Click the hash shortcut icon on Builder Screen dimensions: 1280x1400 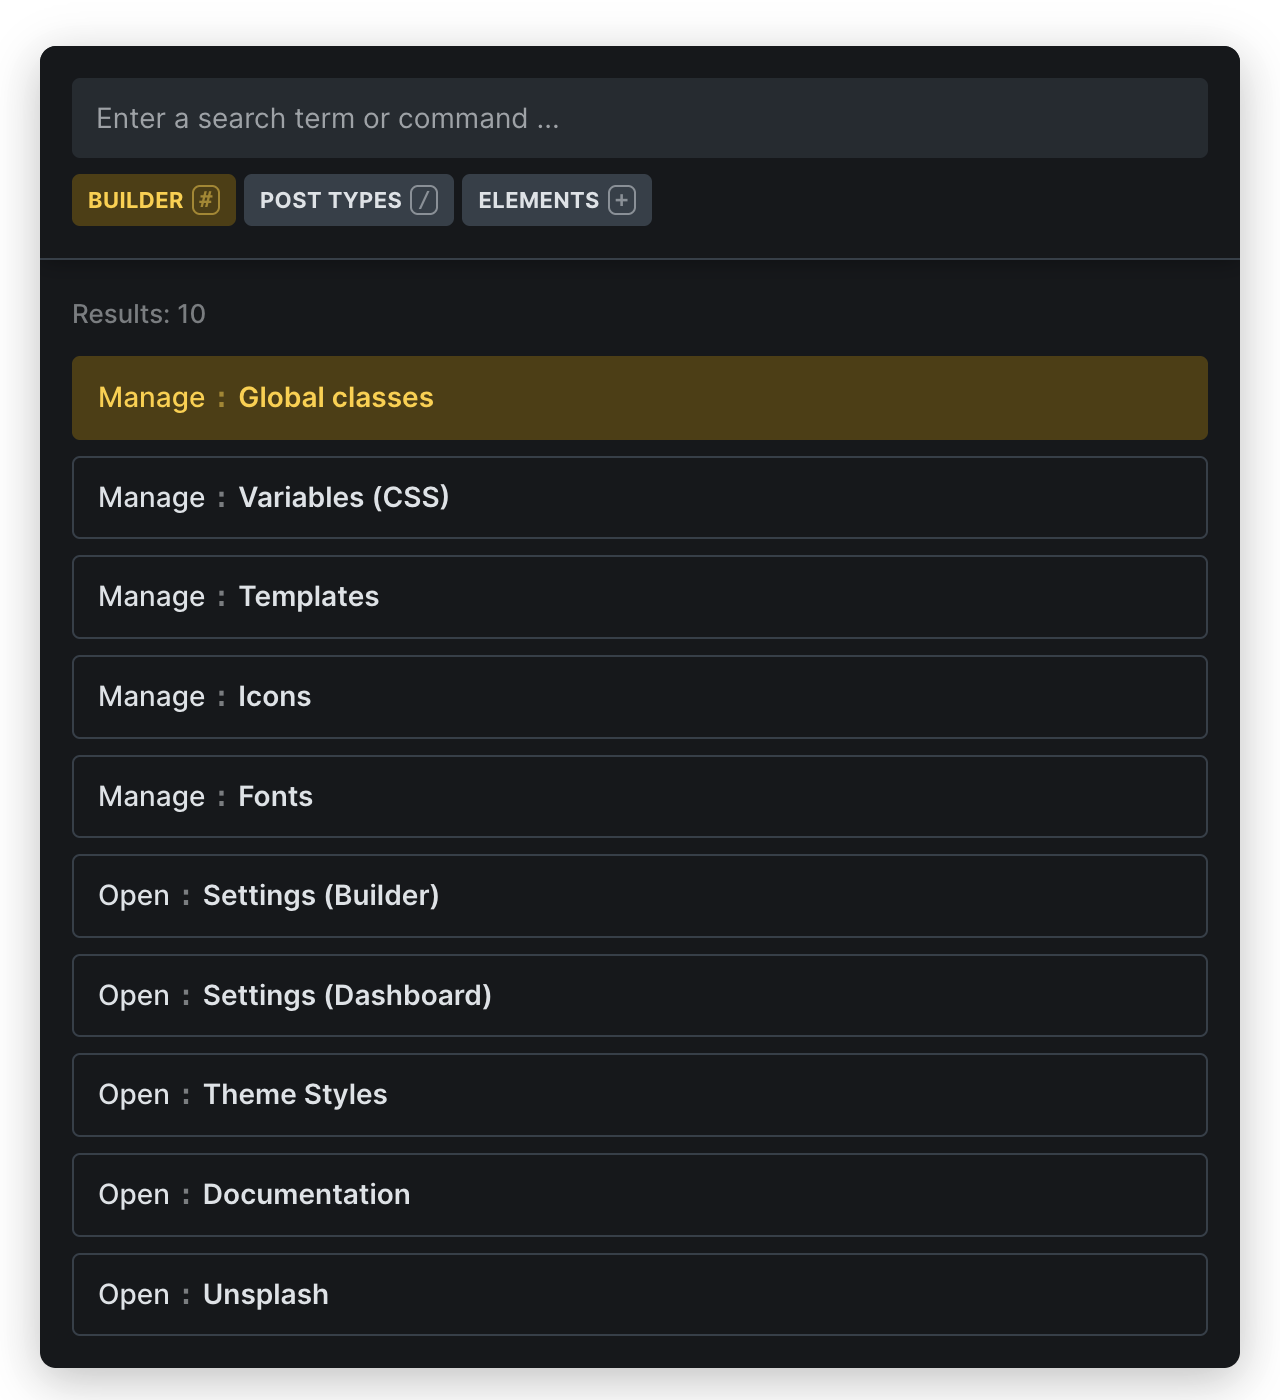point(206,200)
